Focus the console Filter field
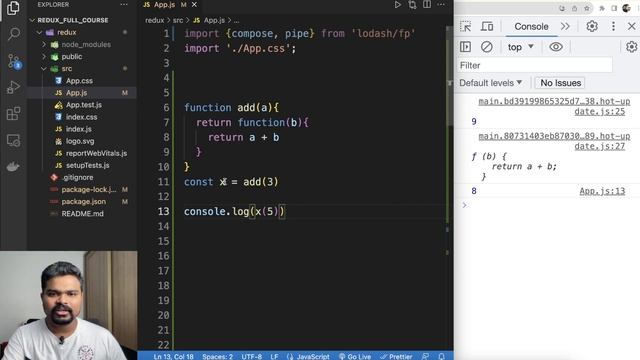Screen dimensions: 640x360 click(535, 65)
